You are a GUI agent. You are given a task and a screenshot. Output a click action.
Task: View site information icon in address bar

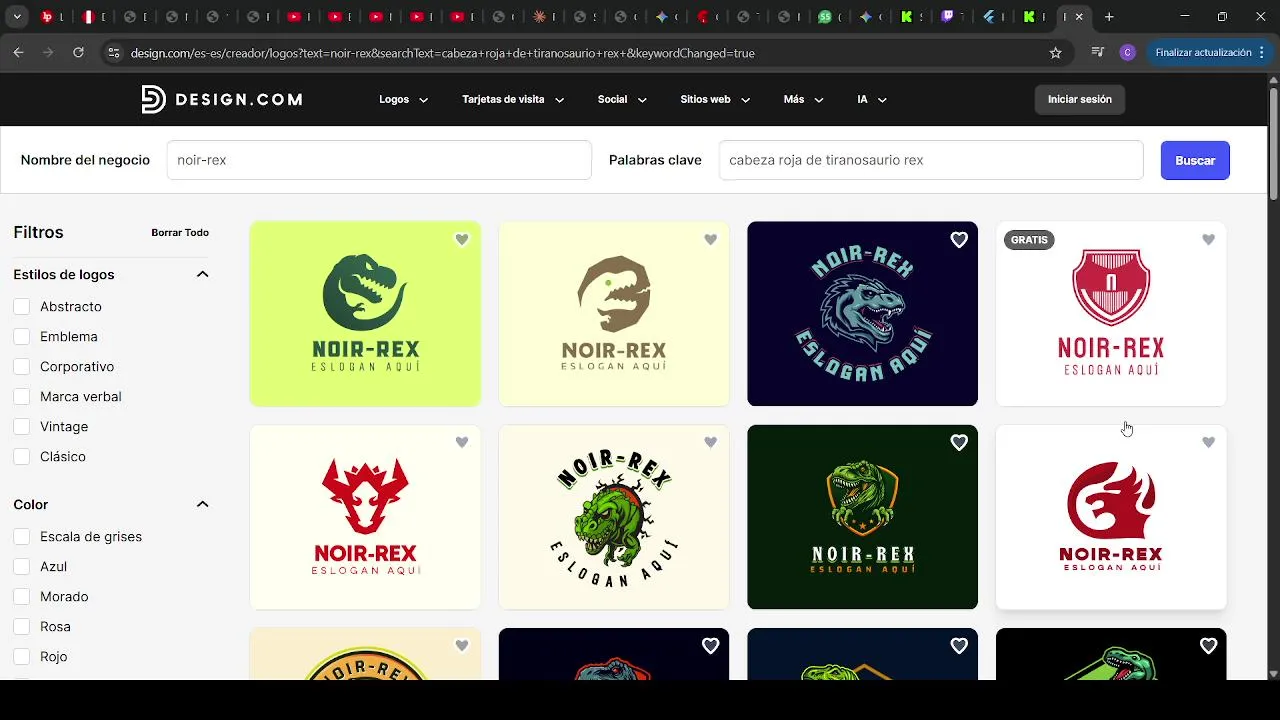(x=113, y=53)
